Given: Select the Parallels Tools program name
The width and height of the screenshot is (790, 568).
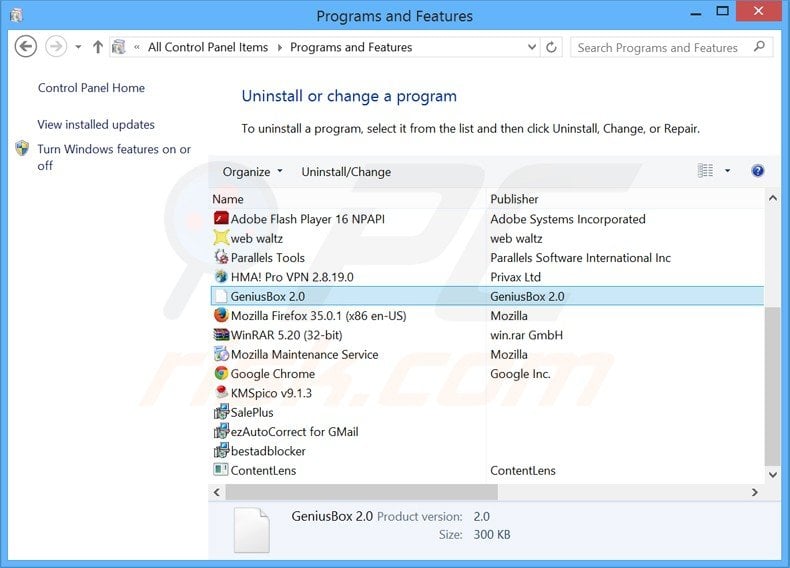Looking at the screenshot, I should click(268, 258).
